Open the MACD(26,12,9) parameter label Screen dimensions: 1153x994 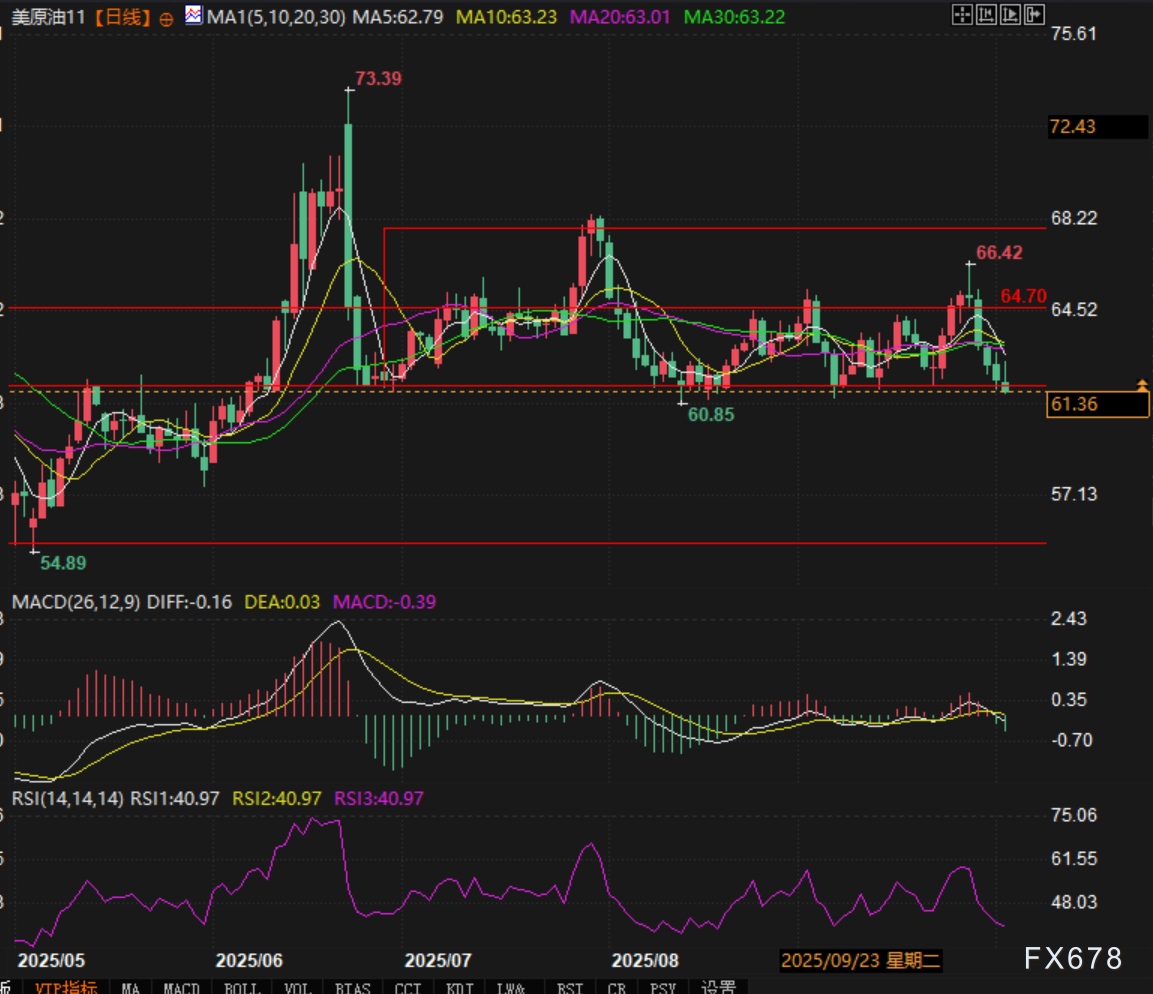coord(76,602)
